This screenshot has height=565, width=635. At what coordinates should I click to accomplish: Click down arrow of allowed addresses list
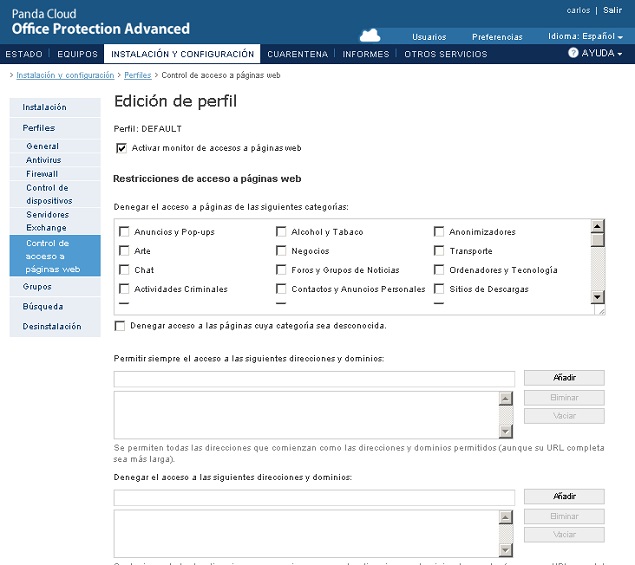(505, 431)
